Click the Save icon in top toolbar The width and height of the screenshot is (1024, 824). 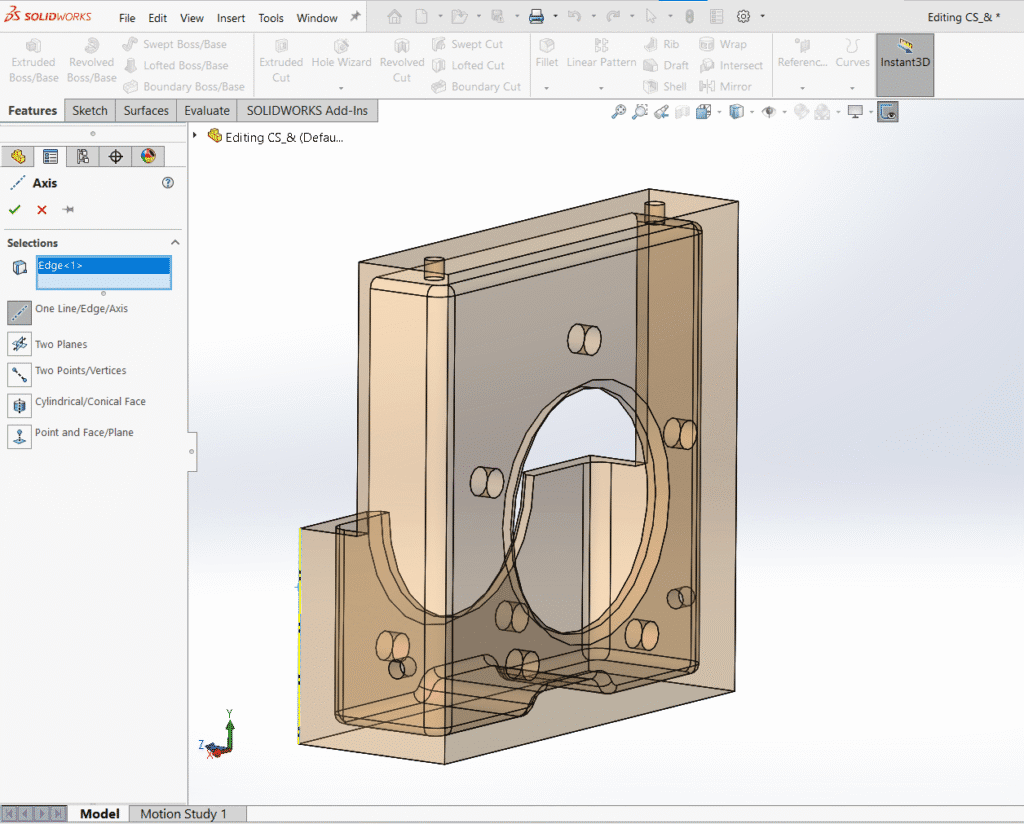coord(498,17)
